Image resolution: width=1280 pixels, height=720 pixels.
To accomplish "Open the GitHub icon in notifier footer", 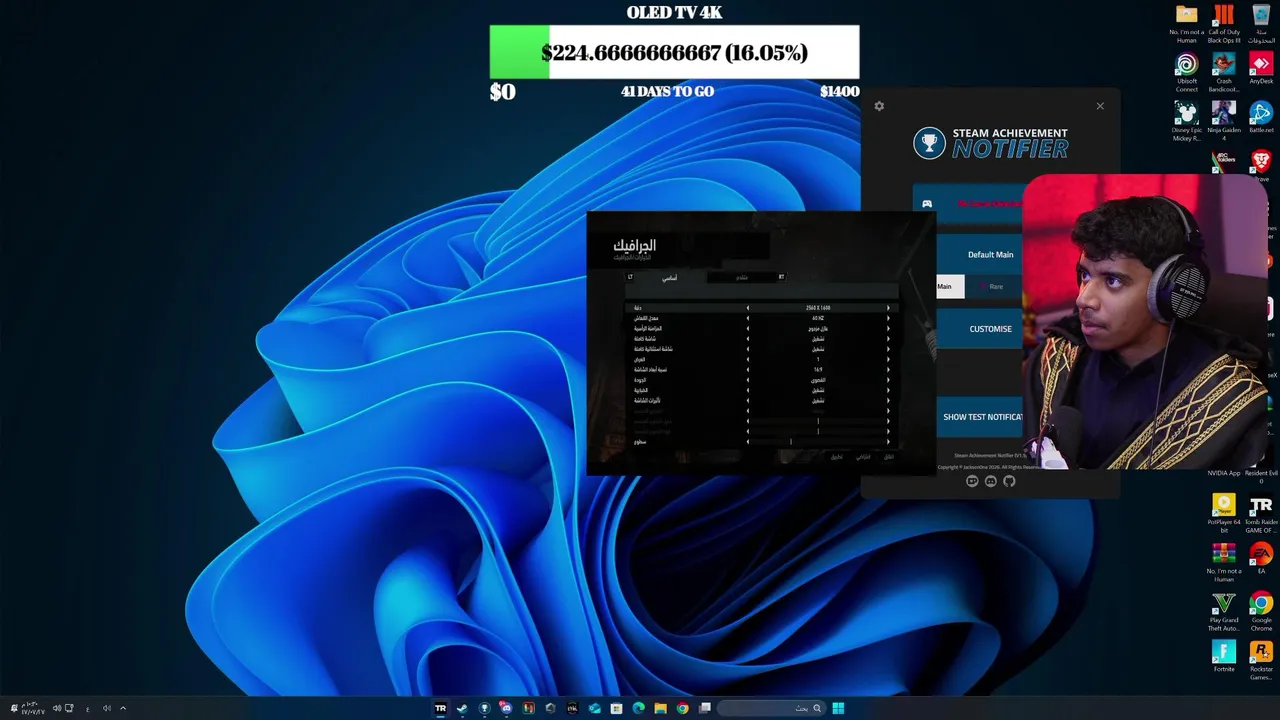I will (x=1009, y=481).
